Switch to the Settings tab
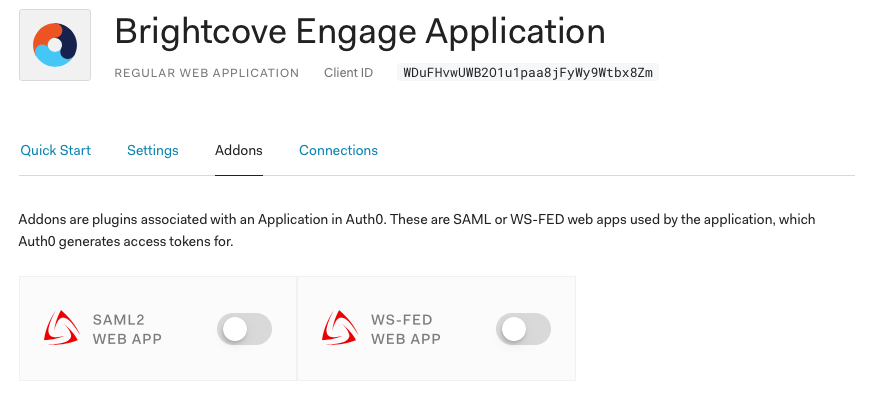 [153, 150]
